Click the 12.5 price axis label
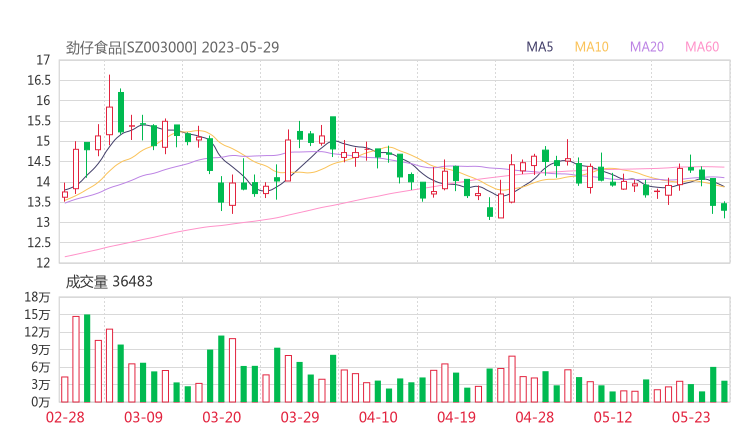 pyautogui.click(x=39, y=243)
